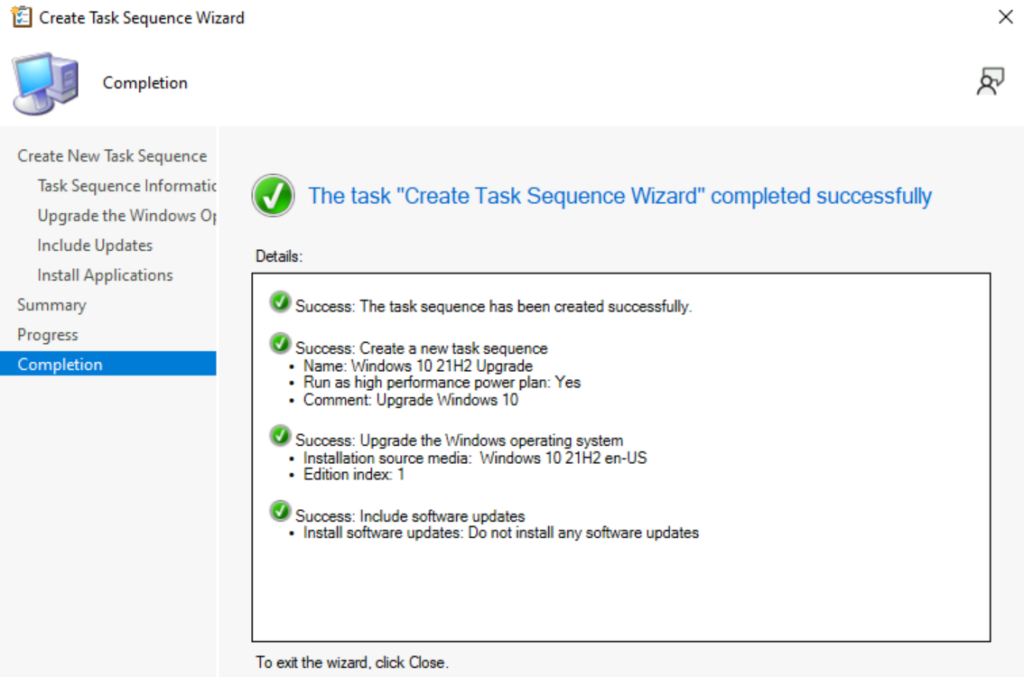Click green check next to 'task sequence has been created'
This screenshot has width=1024, height=677.
280,302
